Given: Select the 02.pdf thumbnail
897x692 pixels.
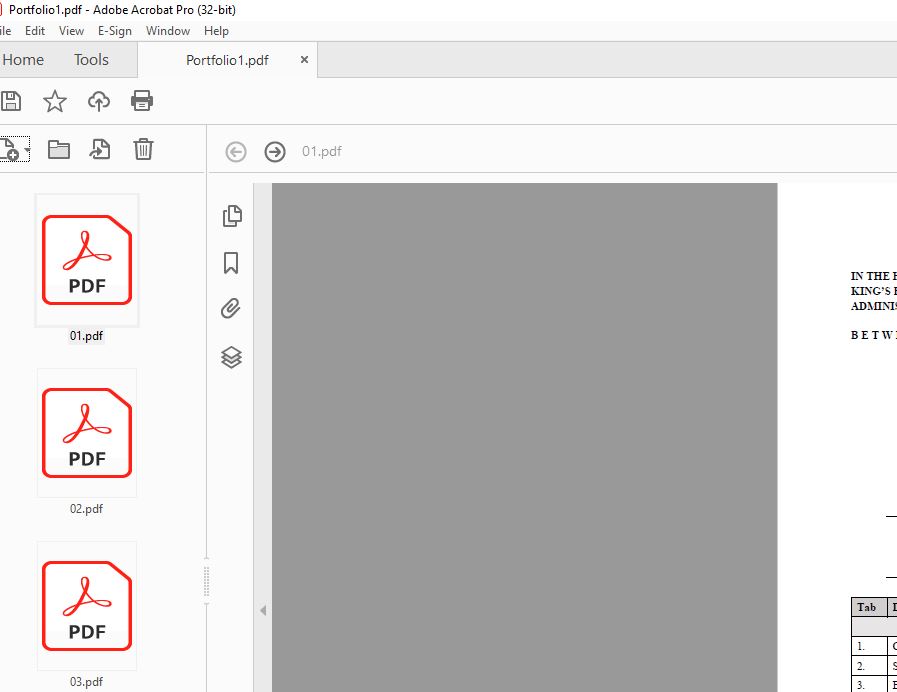Looking at the screenshot, I should tap(86, 432).
